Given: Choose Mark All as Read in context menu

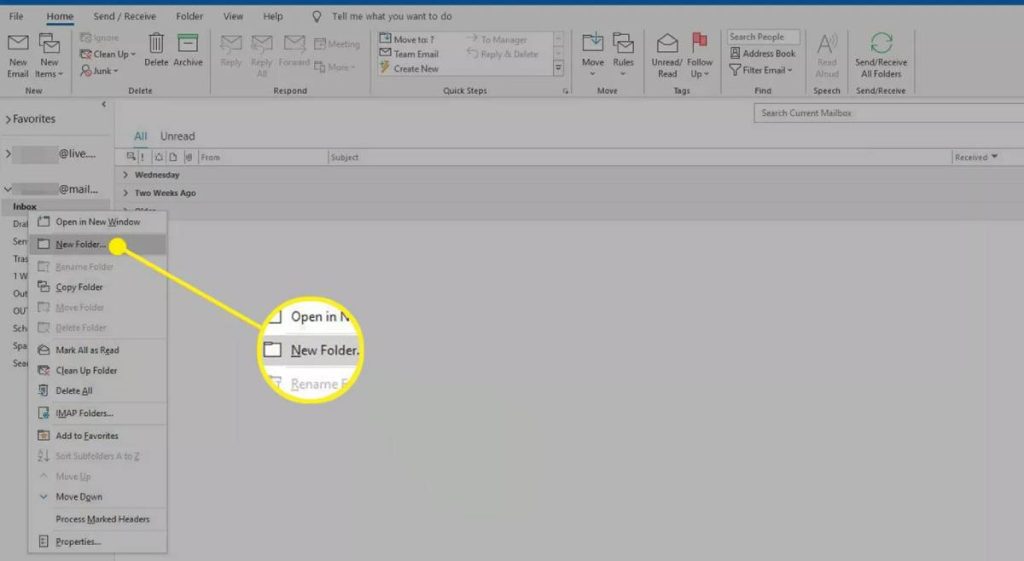Looking at the screenshot, I should coord(87,350).
